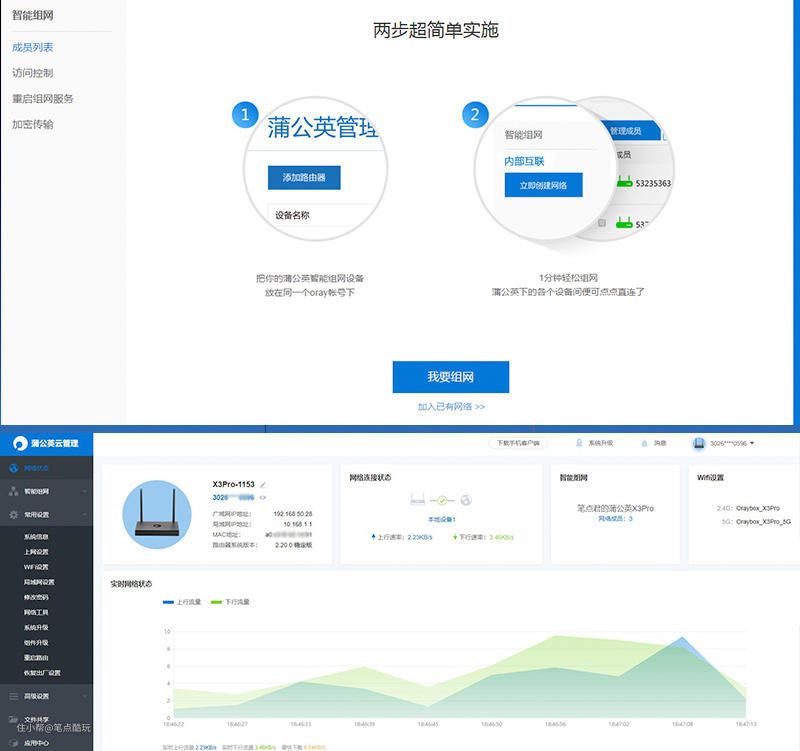Open the 网络成员: 3 link
Screen dimensions: 800x751
click(x=615, y=518)
